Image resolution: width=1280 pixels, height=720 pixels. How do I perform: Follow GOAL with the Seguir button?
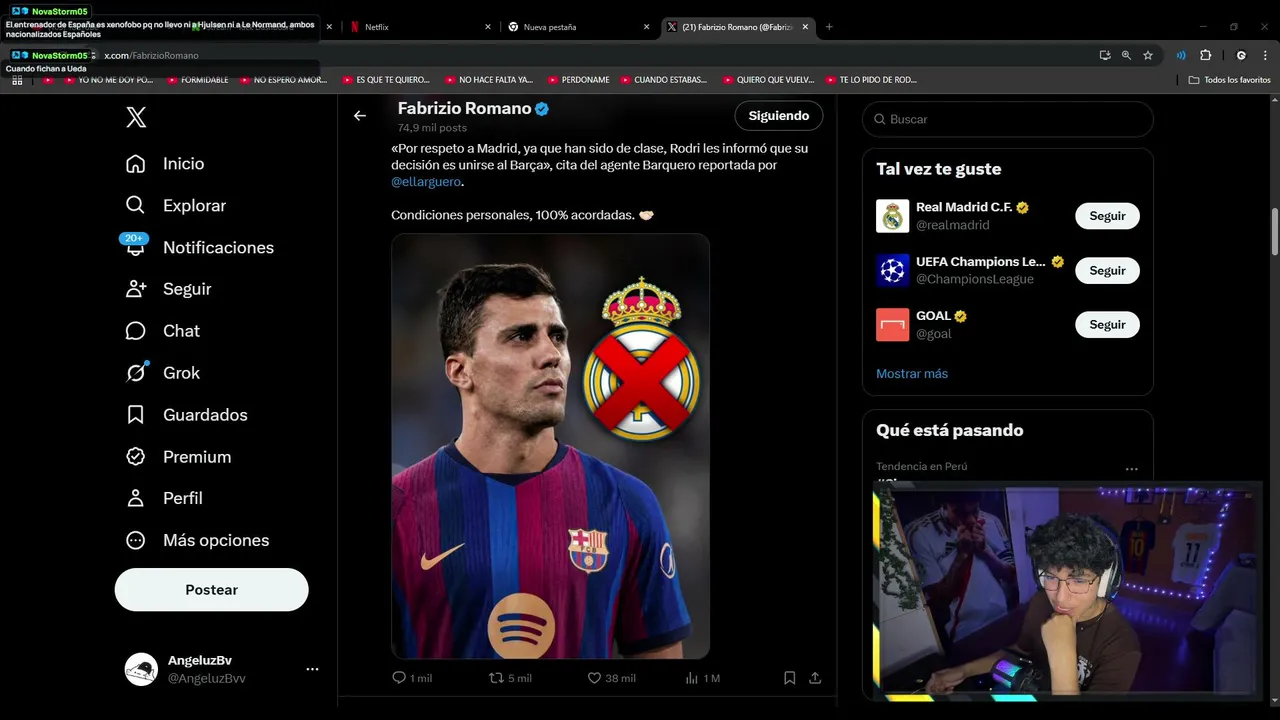click(x=1107, y=325)
